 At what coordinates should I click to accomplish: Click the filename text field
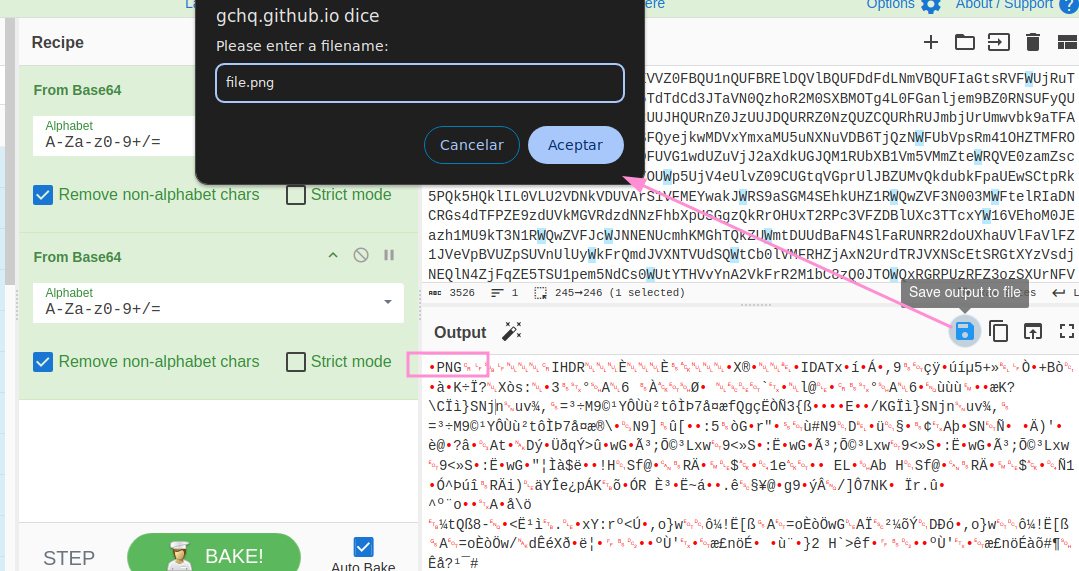pyautogui.click(x=420, y=83)
